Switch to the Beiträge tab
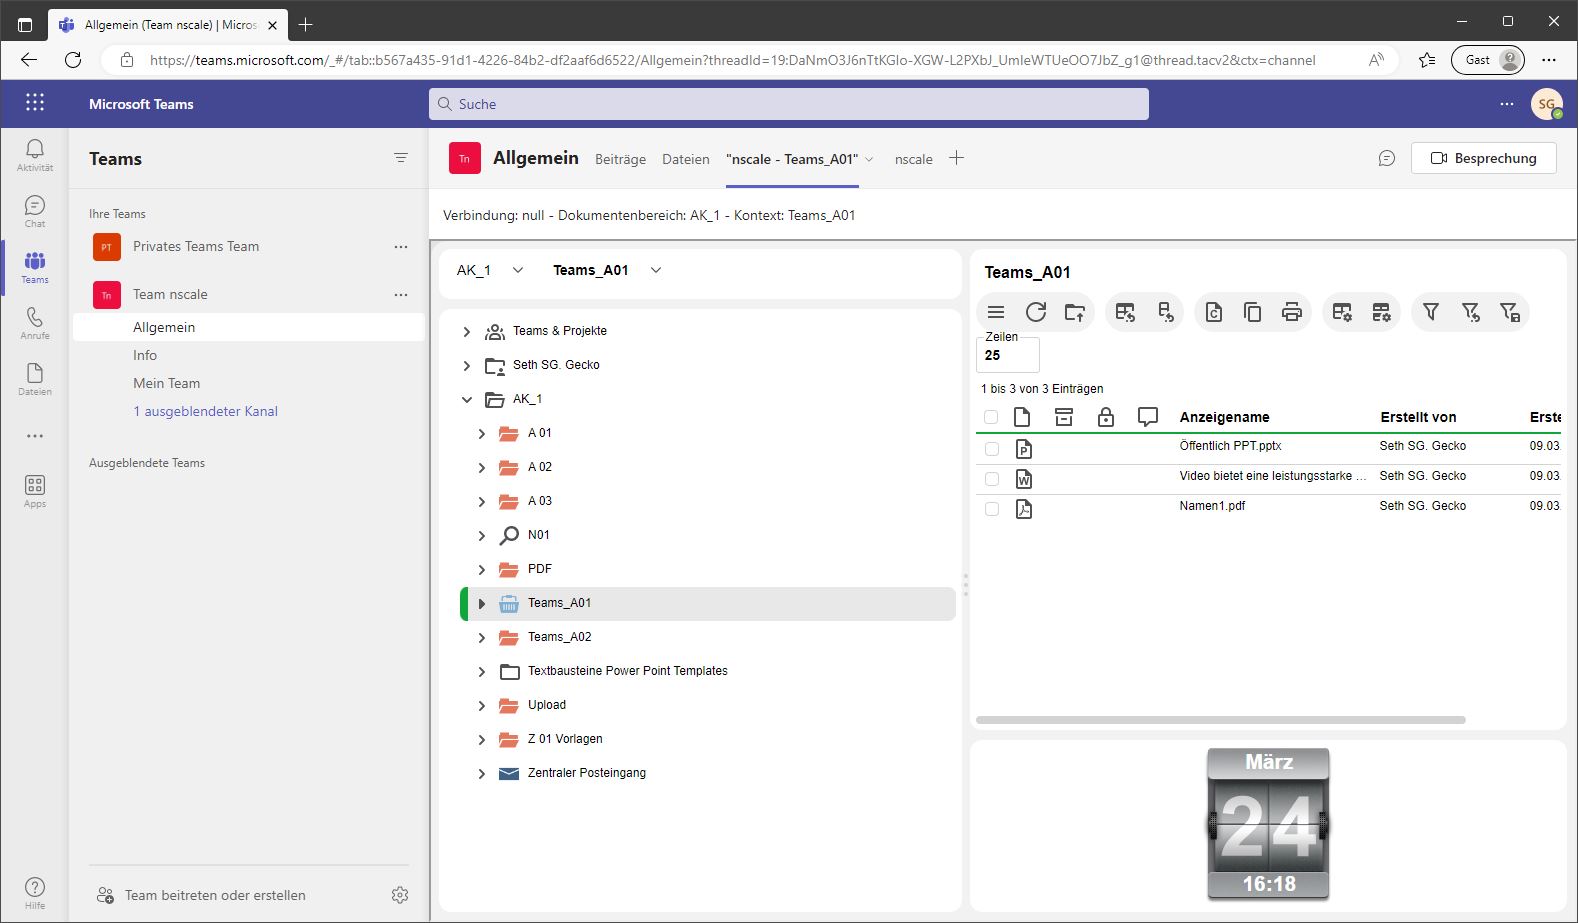Image resolution: width=1578 pixels, height=923 pixels. 620,159
